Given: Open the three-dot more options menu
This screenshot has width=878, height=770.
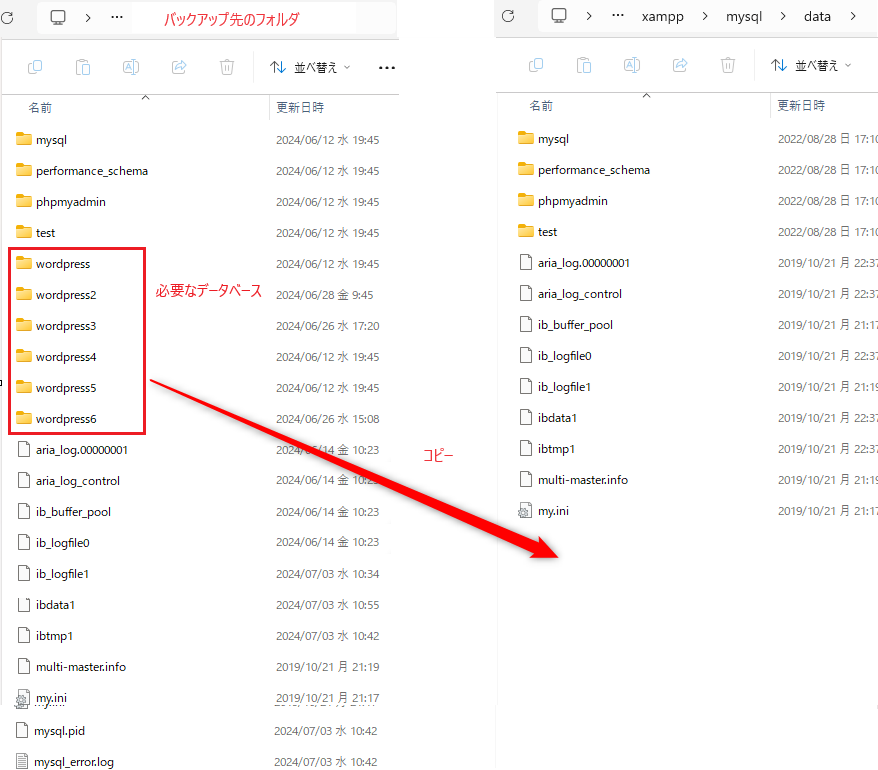Looking at the screenshot, I should [x=387, y=68].
